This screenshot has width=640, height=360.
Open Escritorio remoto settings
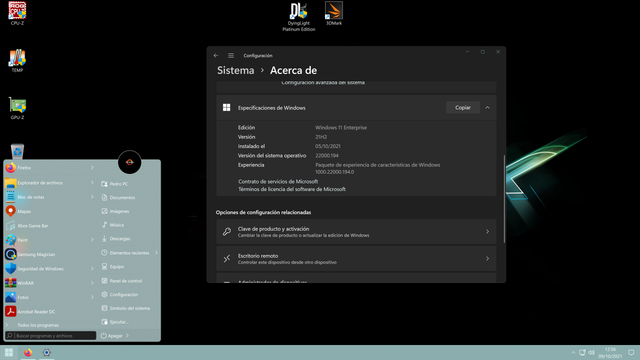pyautogui.click(x=356, y=259)
